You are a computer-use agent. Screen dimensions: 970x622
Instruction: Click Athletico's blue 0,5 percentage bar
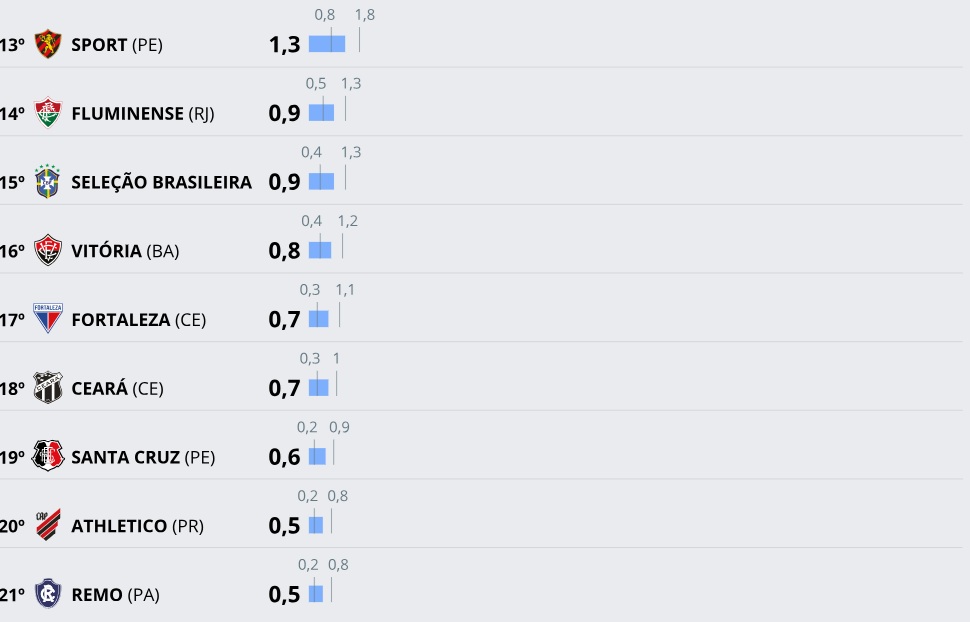316,525
